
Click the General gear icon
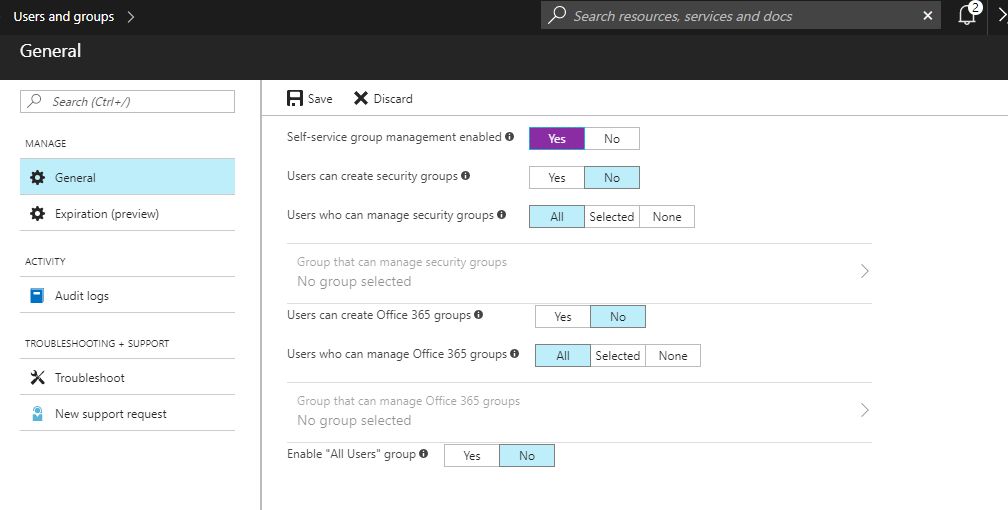pyautogui.click(x=37, y=178)
